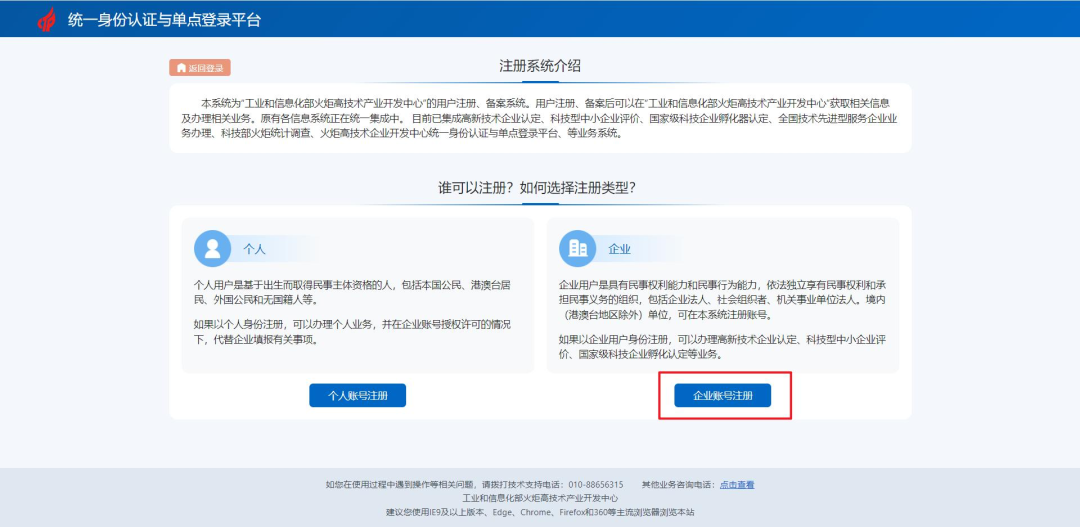Click the paragraph starting 企业用户是具有民事权利能力
Image resolution: width=1080 pixels, height=527 pixels.
722,300
